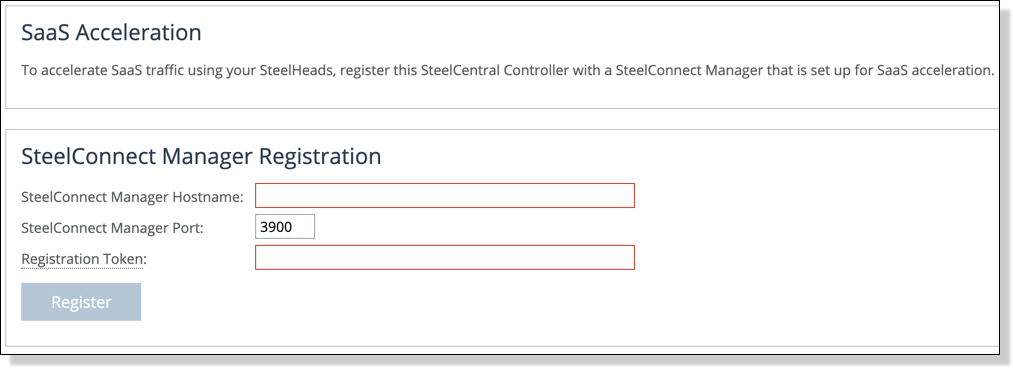The width and height of the screenshot is (1013, 368).
Task: Click the SteelConnect Manager Hostname input field
Action: [444, 196]
